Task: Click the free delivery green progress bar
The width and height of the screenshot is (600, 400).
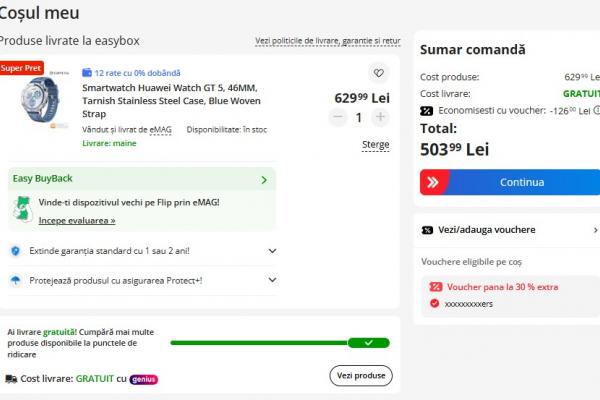Action: (280, 343)
